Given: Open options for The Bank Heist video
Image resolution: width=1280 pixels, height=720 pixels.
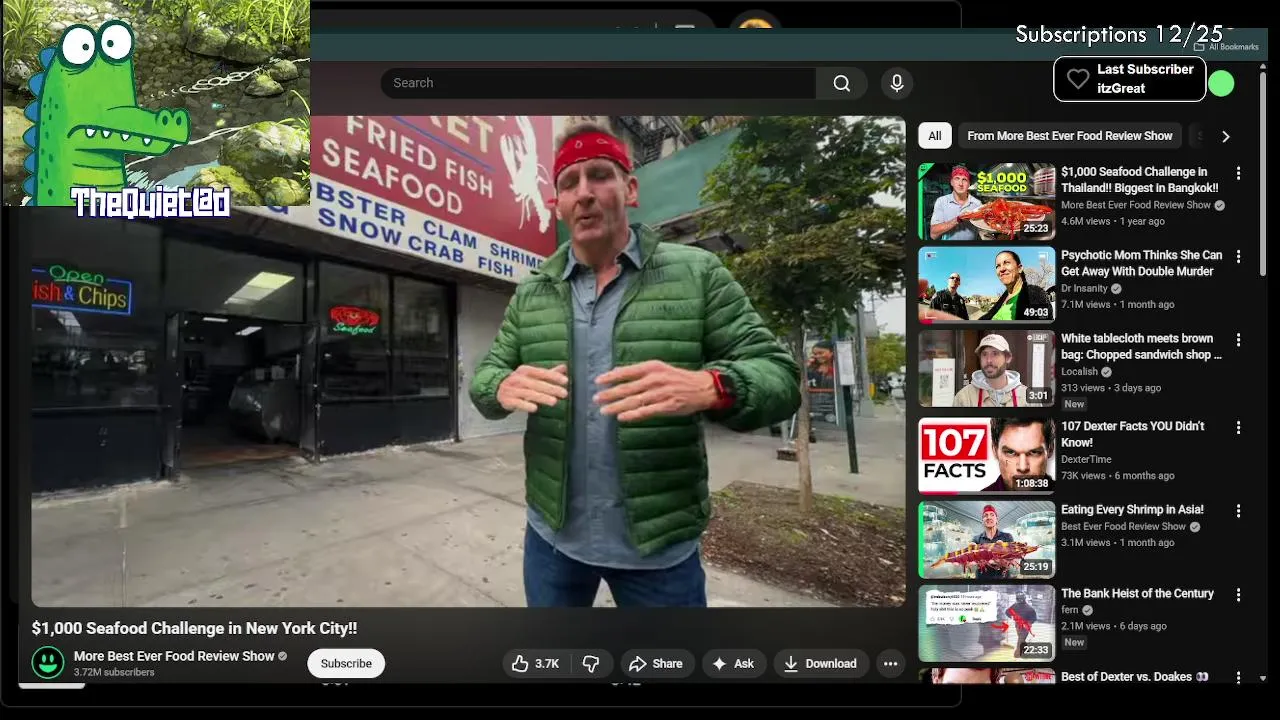Looking at the screenshot, I should pos(1238,594).
